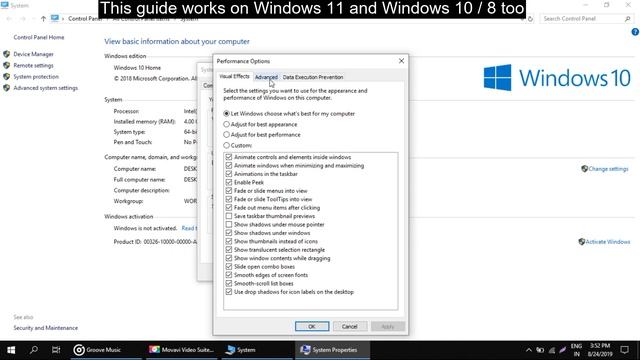Viewport: 640px width, 360px height.
Task: Toggle Smooth-scroll list boxes
Action: coord(229,283)
